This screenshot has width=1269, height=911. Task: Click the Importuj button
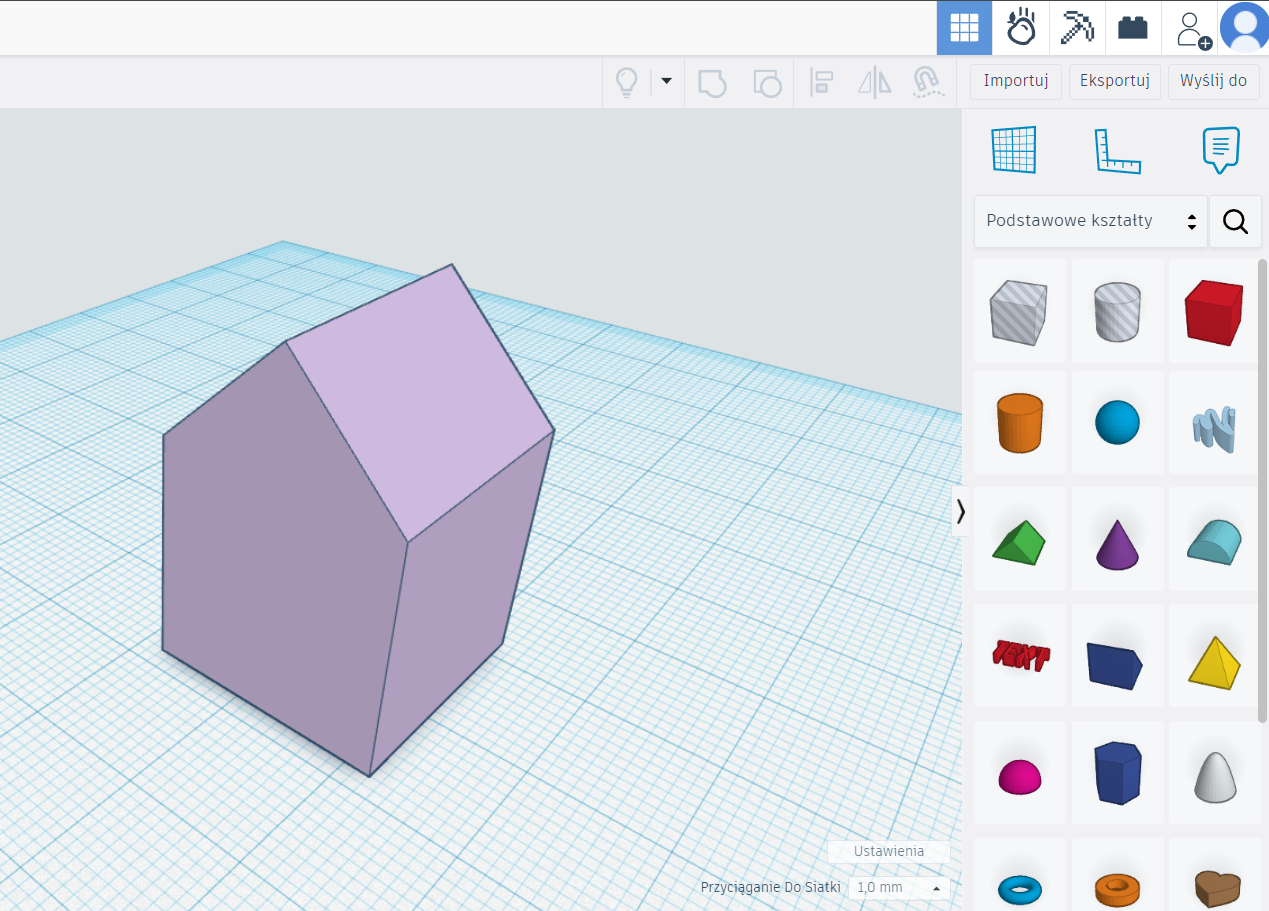click(1015, 81)
